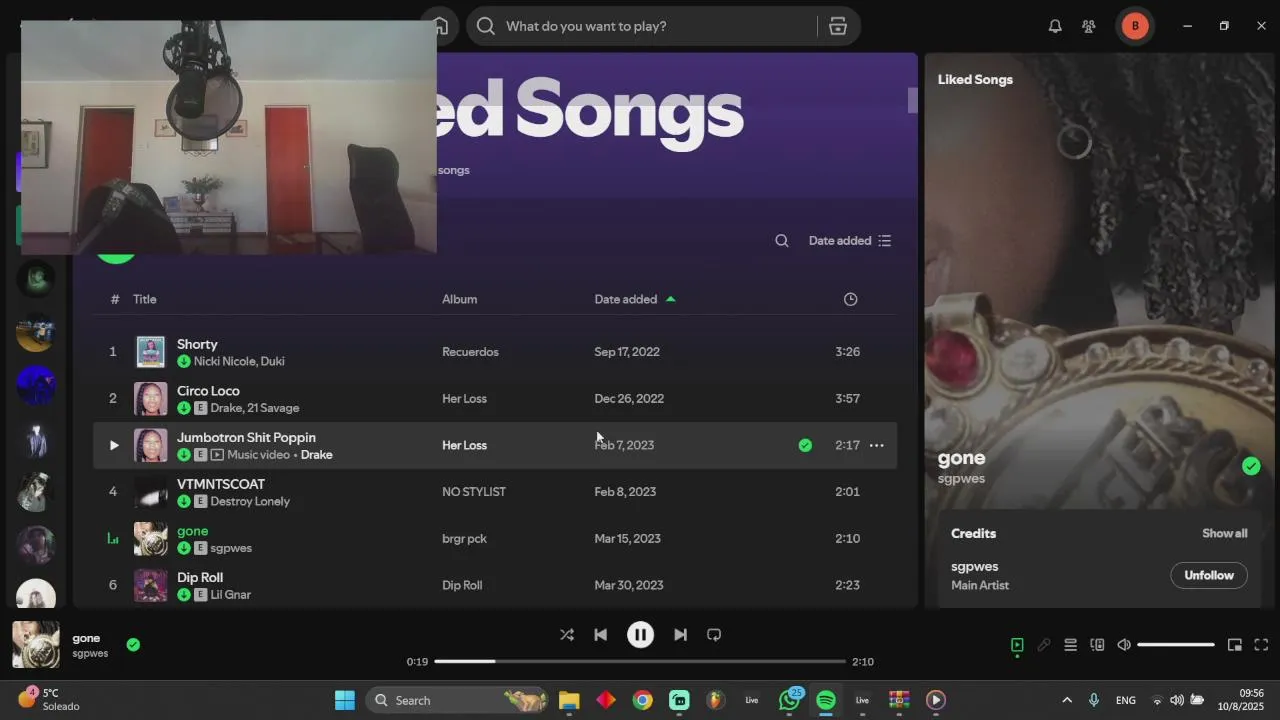Remove Jumbotron Shit Poppin from Liked Songs
The image size is (1280, 720).
click(x=805, y=445)
